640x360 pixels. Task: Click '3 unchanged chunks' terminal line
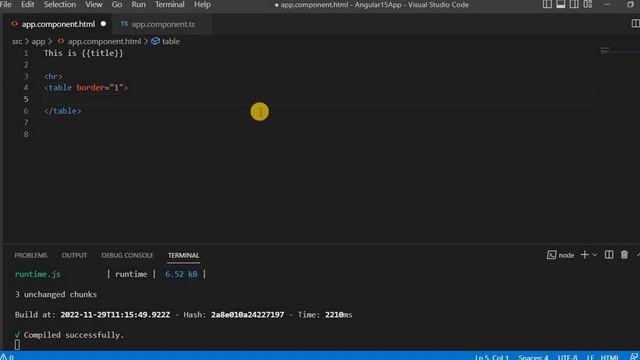(56, 294)
